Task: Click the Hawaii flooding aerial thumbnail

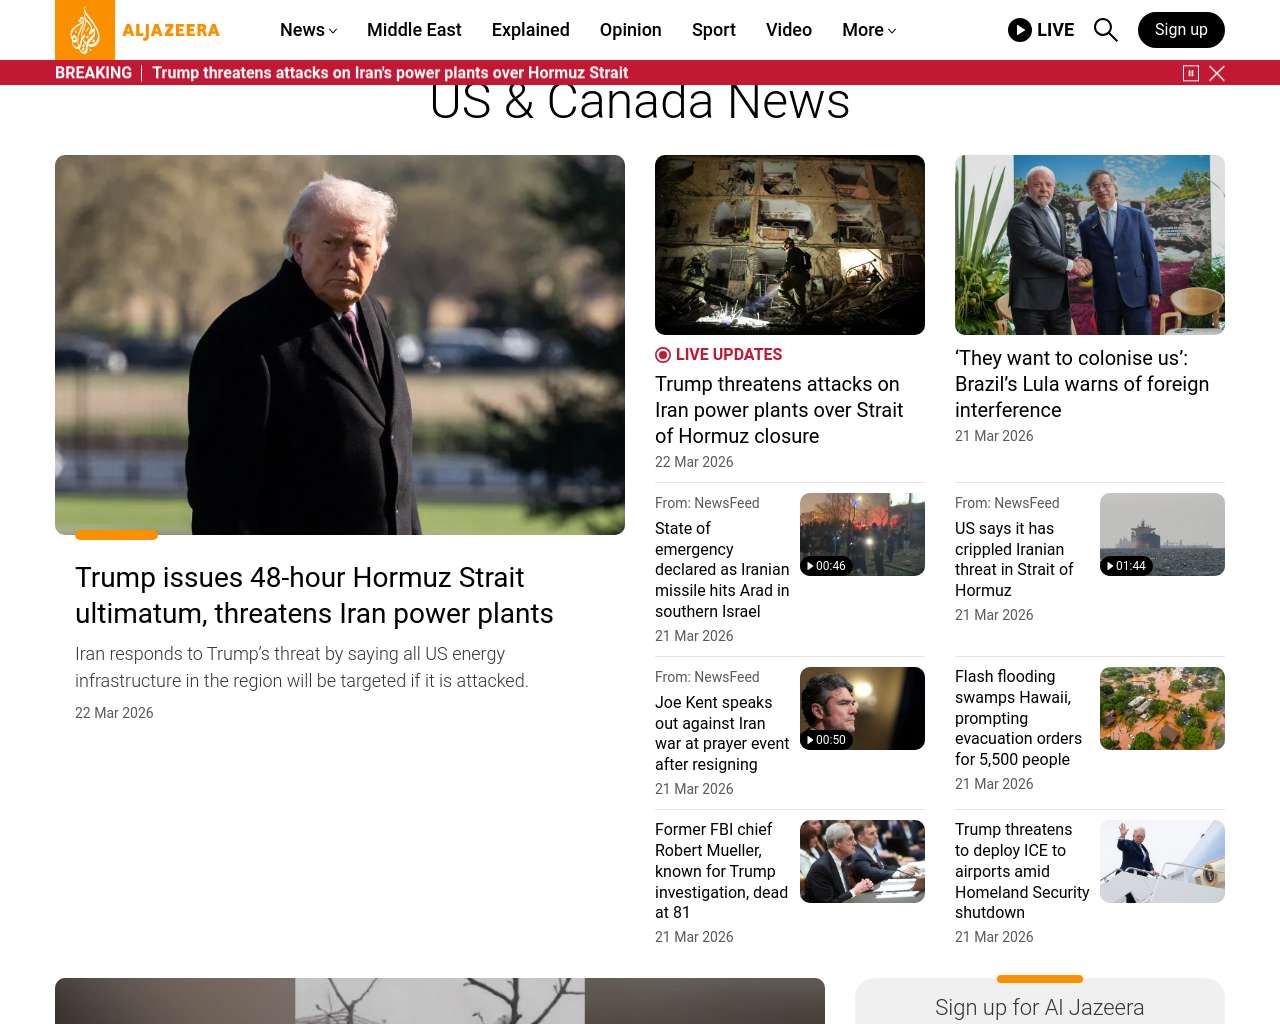Action: click(x=1162, y=708)
